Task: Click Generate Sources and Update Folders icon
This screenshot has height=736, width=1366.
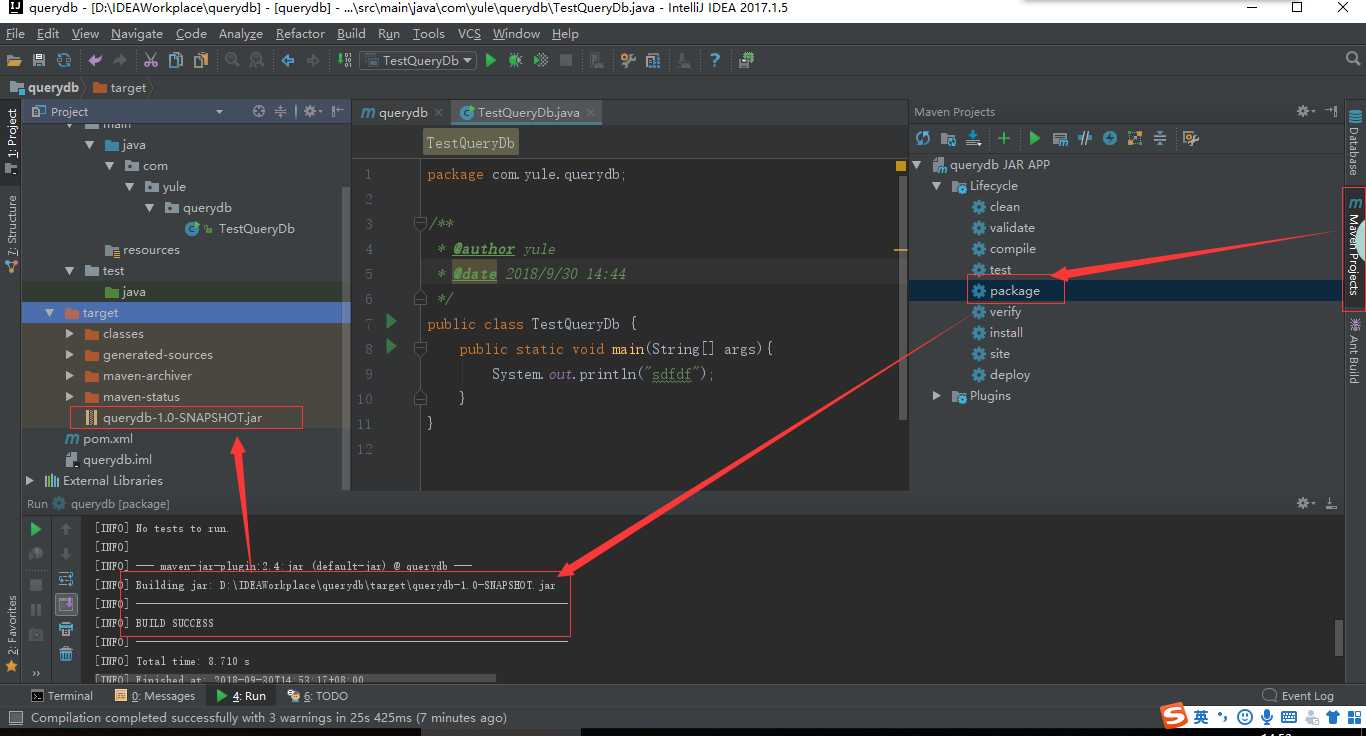Action: pyautogui.click(x=948, y=138)
